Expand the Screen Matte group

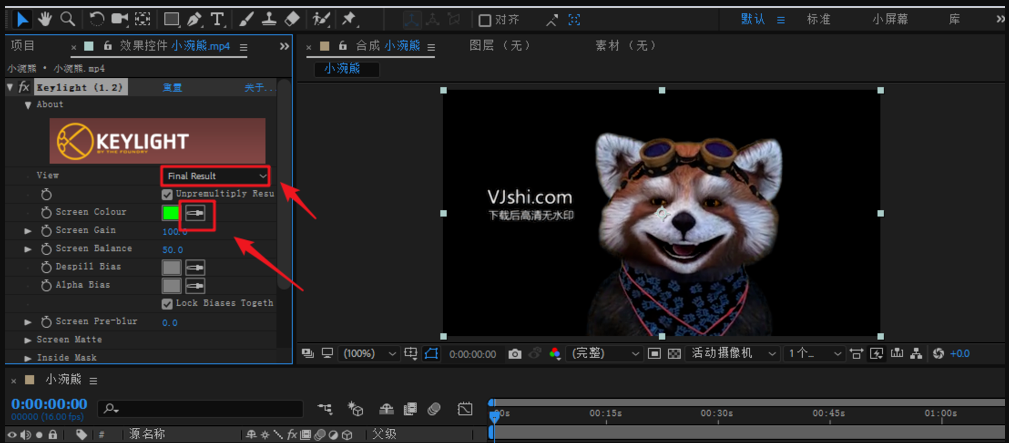(28, 339)
